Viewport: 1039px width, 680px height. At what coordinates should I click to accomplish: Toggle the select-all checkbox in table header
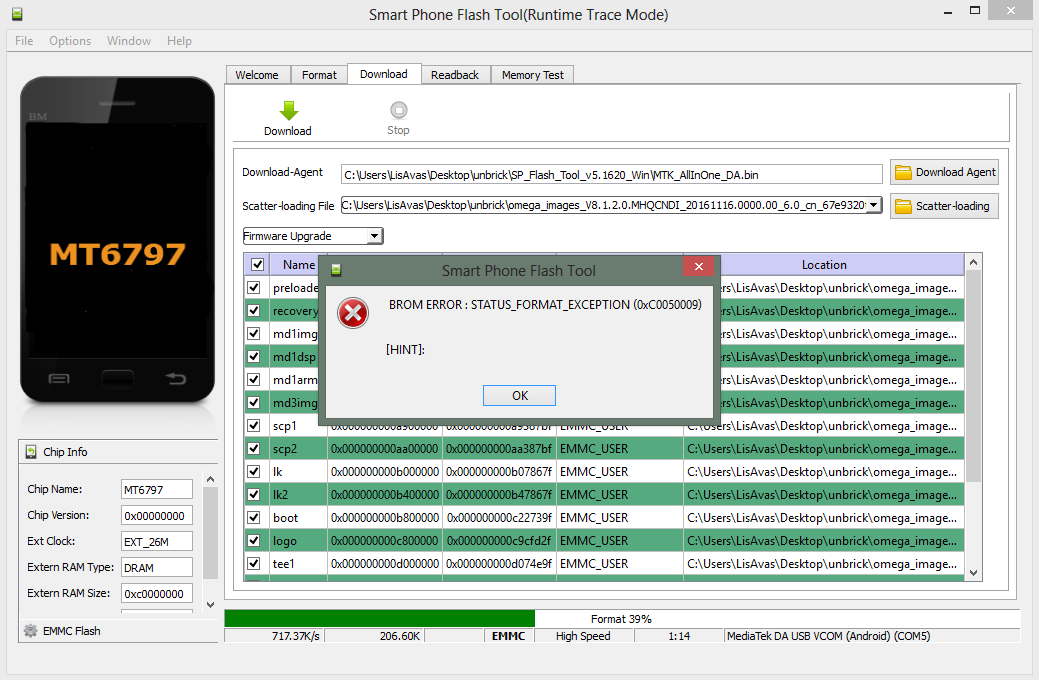(257, 265)
